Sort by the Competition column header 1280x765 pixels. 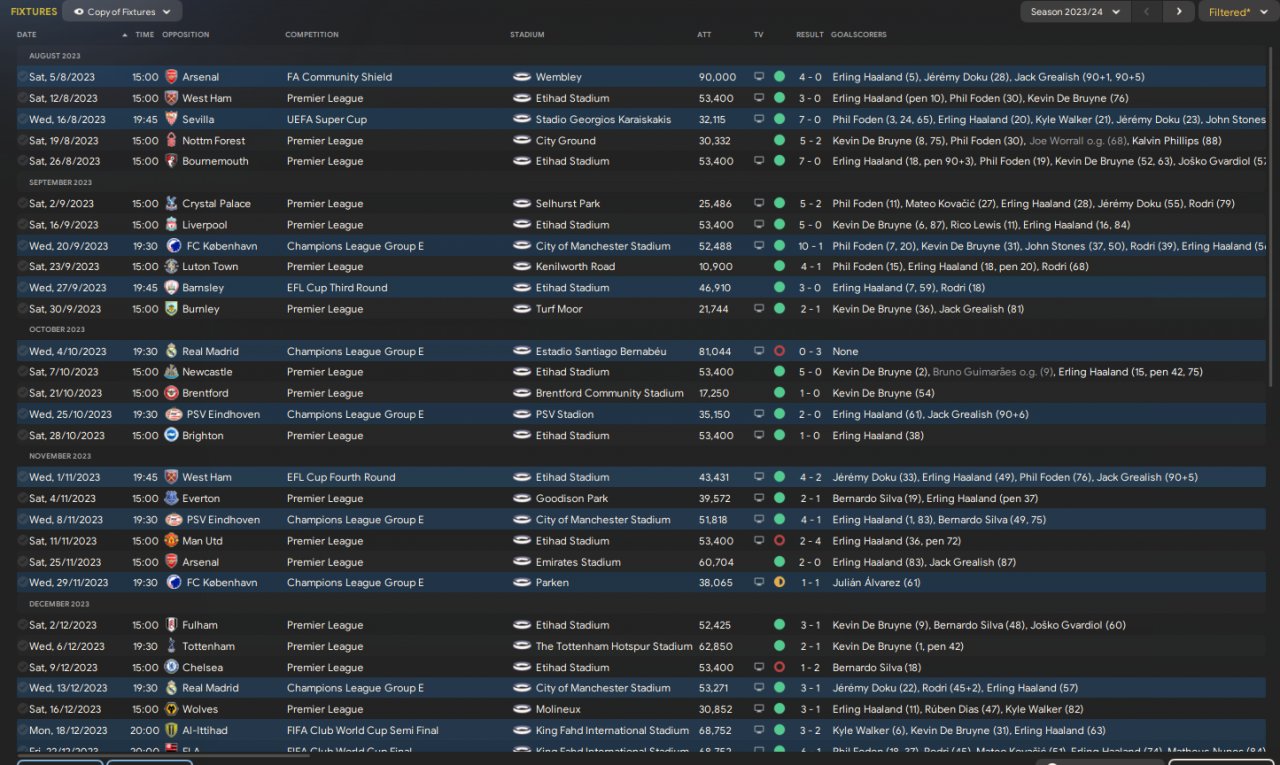(x=312, y=35)
